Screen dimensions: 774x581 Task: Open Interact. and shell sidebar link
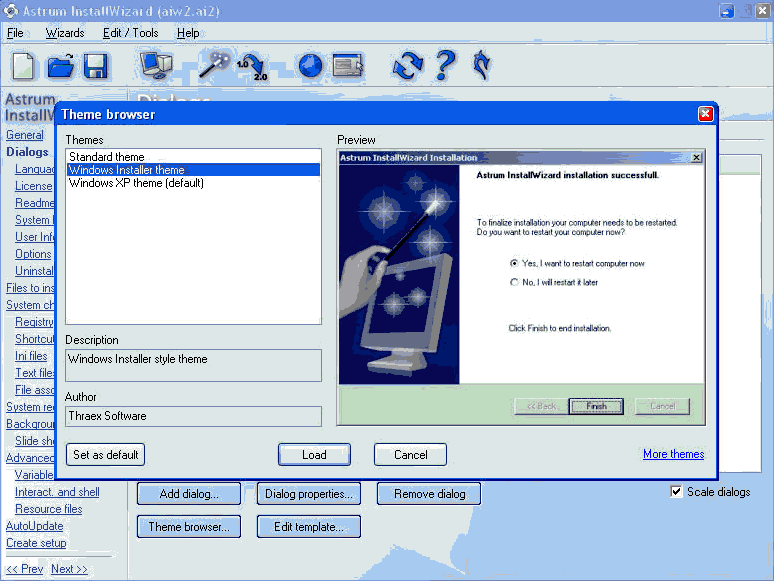(57, 492)
